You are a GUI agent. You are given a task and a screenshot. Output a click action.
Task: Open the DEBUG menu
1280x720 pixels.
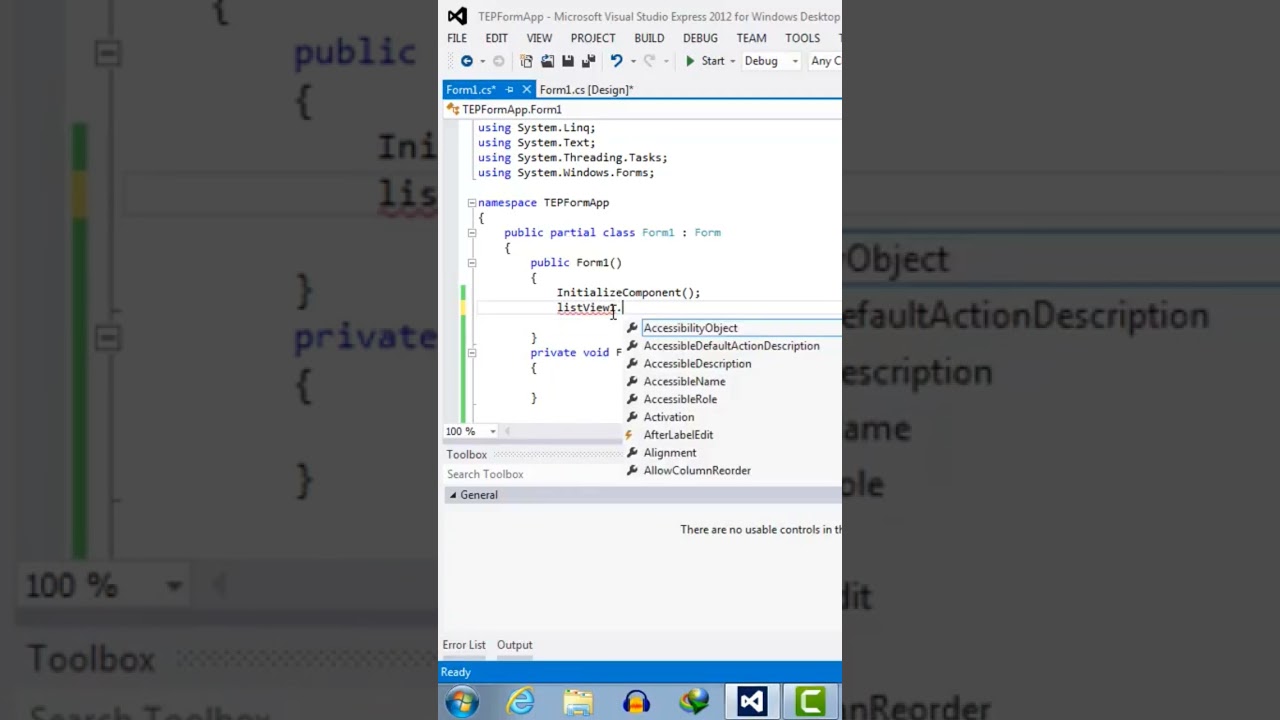(x=700, y=38)
